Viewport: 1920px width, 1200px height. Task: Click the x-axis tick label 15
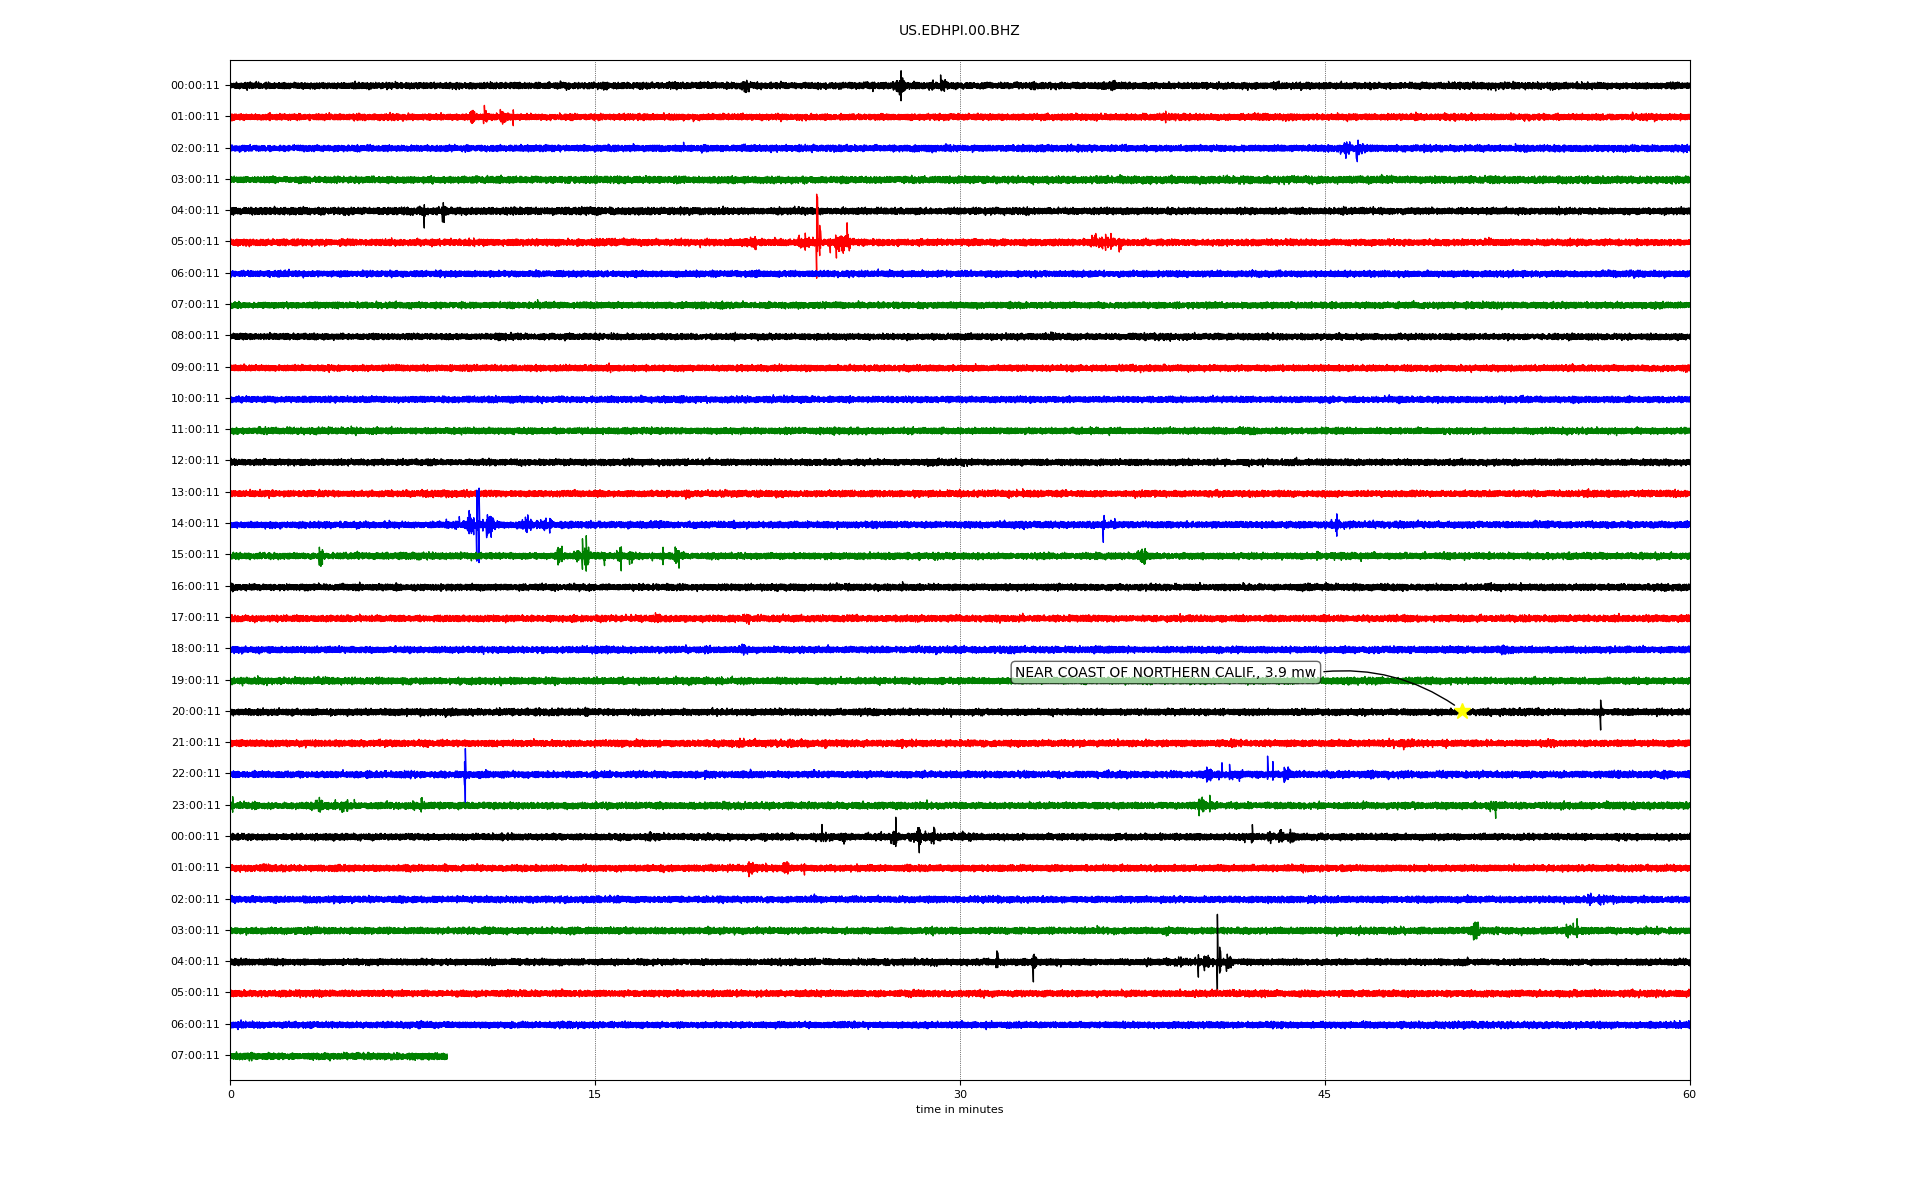pos(595,1094)
